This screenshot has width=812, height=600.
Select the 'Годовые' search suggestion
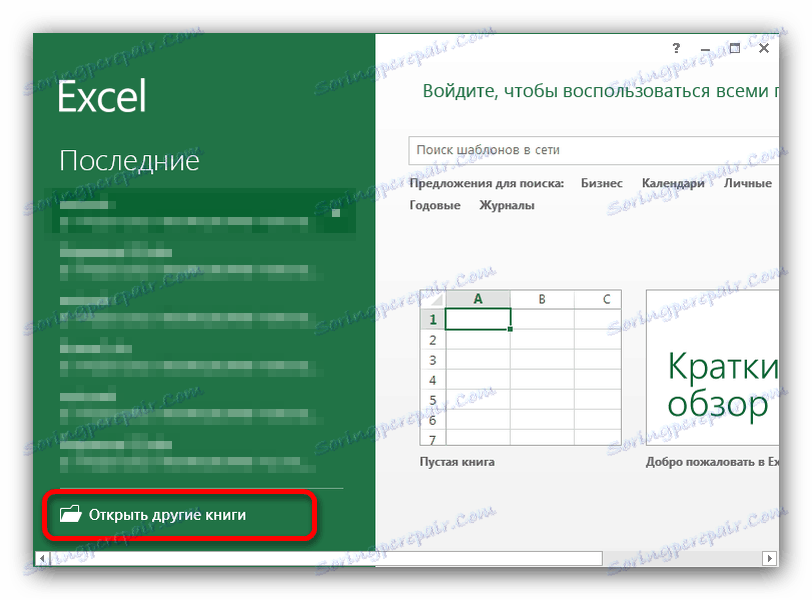(434, 206)
